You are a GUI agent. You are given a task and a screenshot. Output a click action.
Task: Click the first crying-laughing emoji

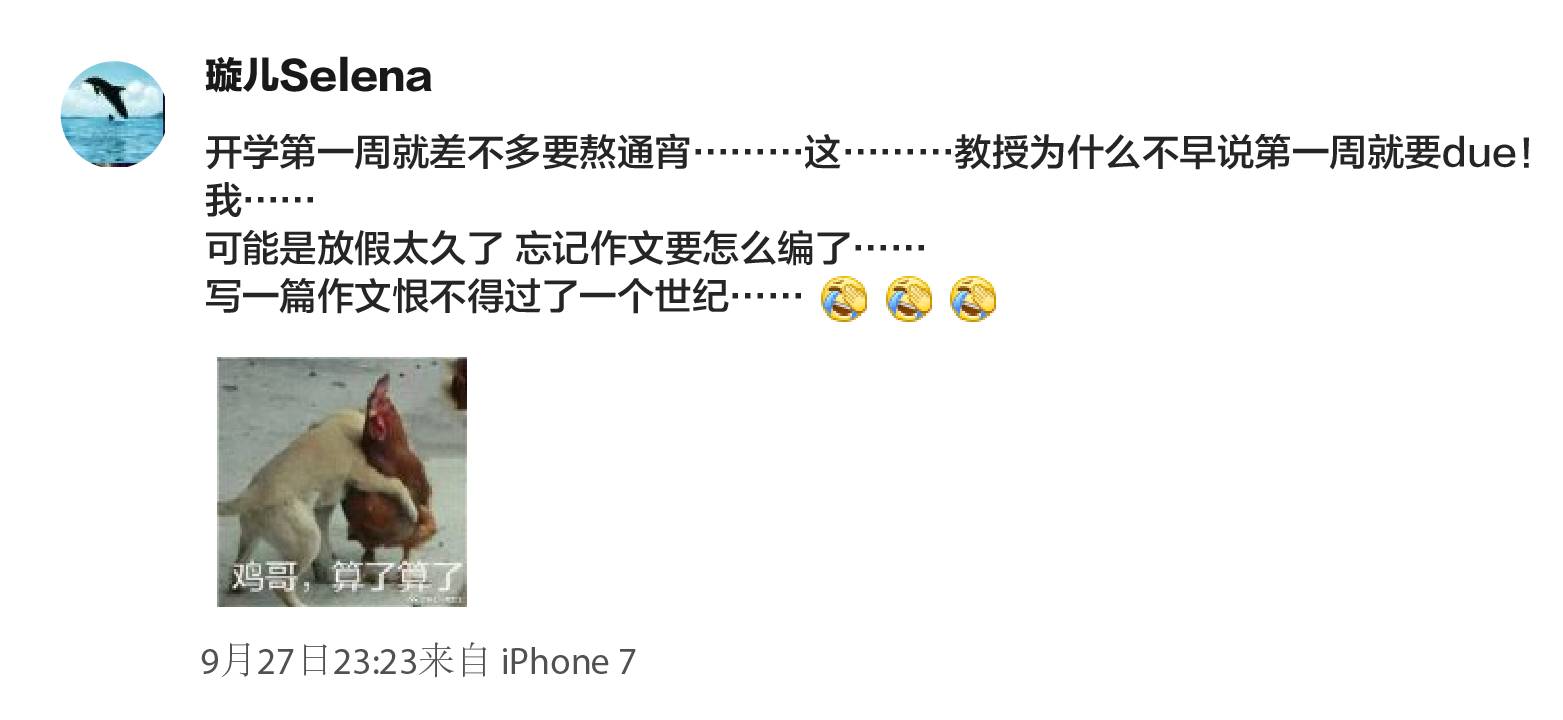(843, 299)
